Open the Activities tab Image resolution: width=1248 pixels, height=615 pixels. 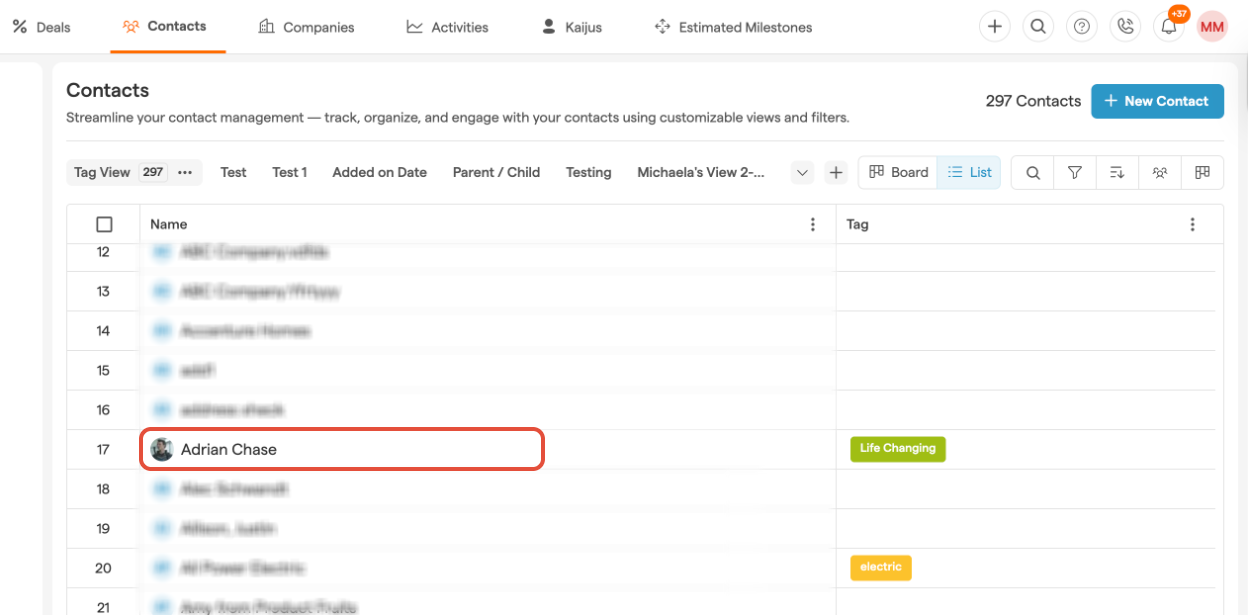[447, 27]
